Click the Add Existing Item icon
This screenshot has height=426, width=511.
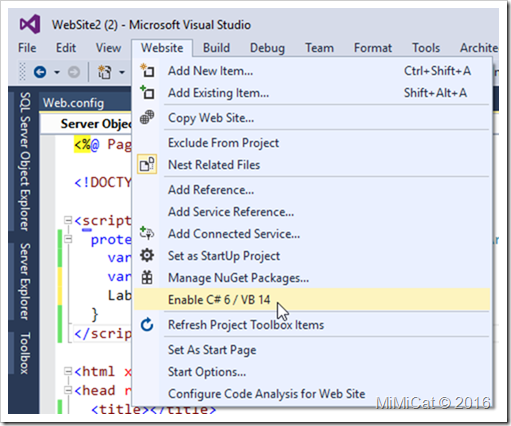pyautogui.click(x=147, y=92)
